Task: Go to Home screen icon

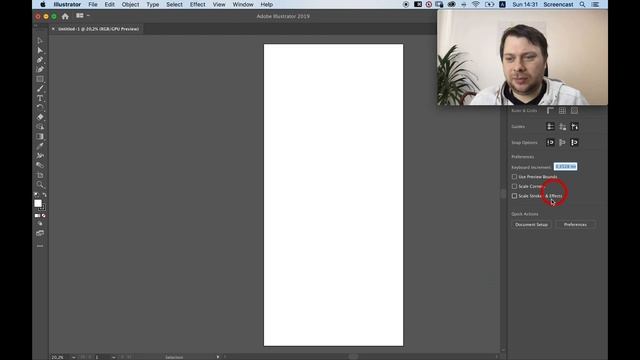Action: pos(65,16)
